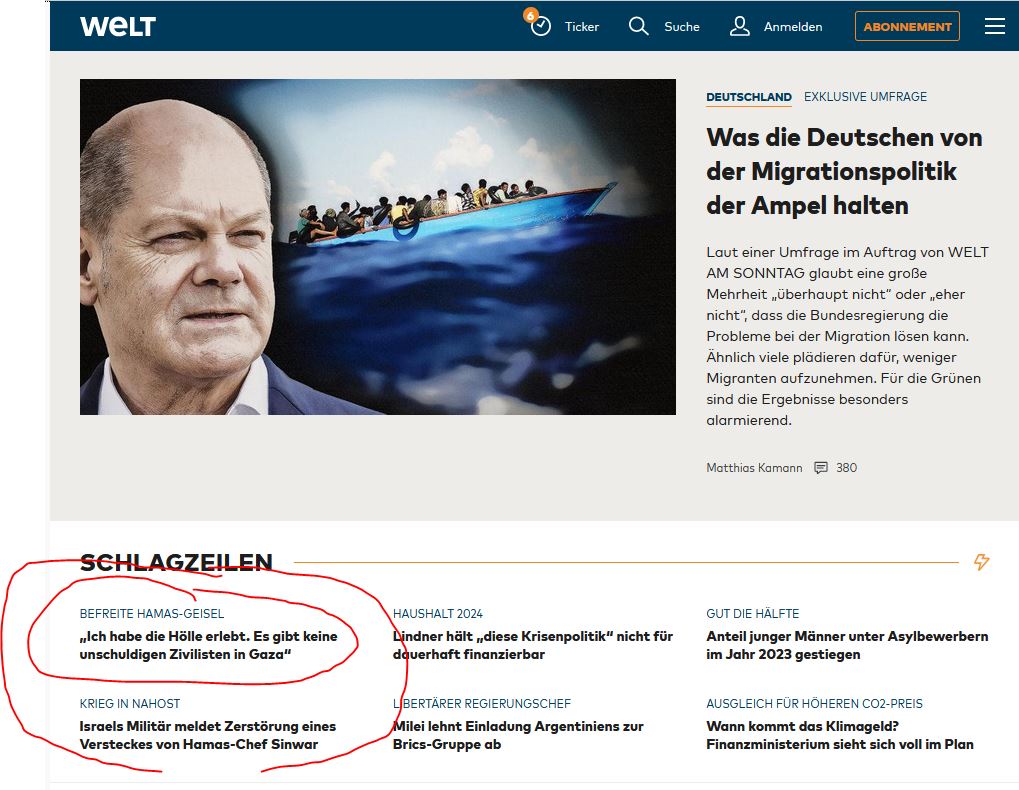Viewport: 1019px width, 790px height.
Task: Select the Anmelden login link
Action: coord(793,27)
